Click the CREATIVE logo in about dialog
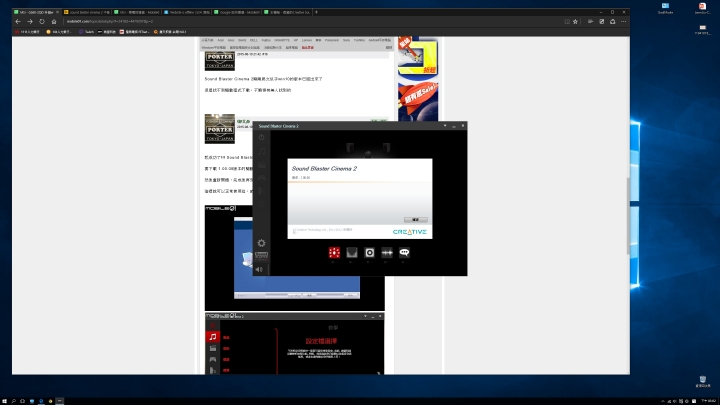This screenshot has height=405, width=720. point(410,232)
